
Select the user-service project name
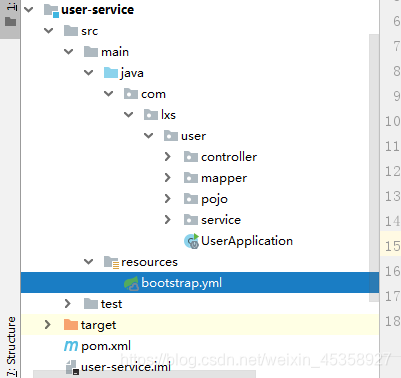point(97,10)
